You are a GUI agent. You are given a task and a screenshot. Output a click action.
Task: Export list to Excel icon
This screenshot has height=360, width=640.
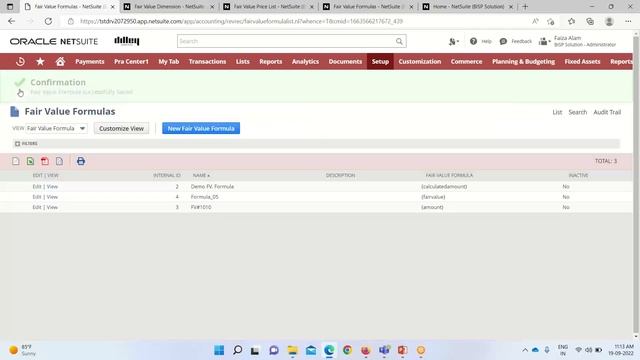click(30, 161)
